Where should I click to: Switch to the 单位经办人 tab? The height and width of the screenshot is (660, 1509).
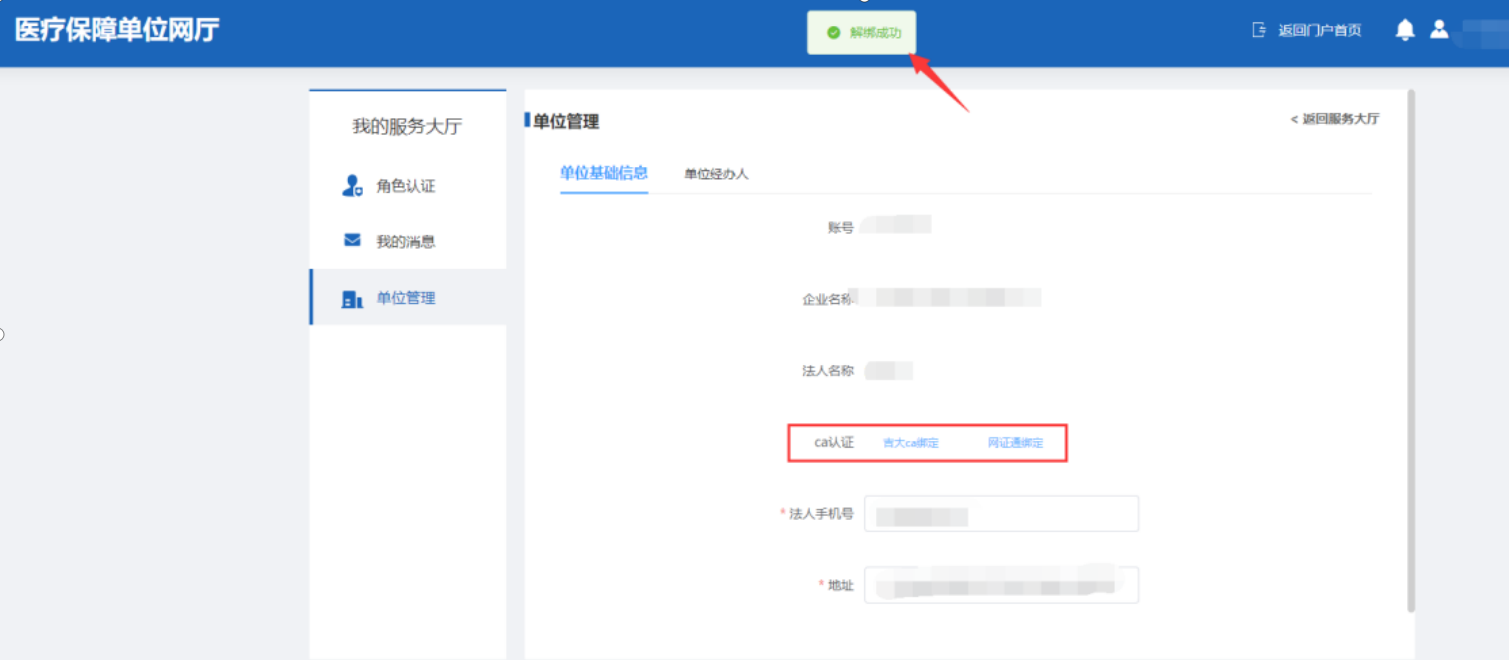point(716,174)
